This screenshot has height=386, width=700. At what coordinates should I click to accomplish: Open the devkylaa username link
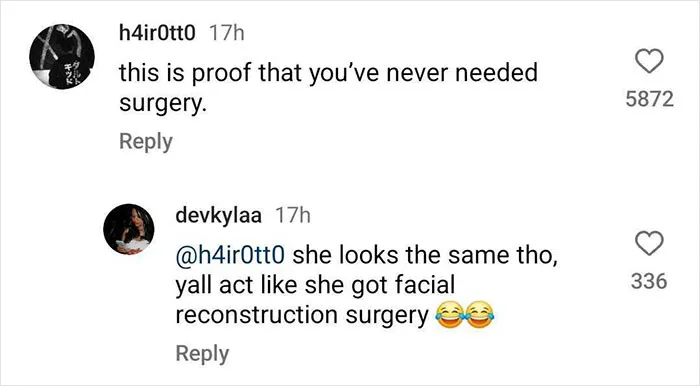(219, 216)
